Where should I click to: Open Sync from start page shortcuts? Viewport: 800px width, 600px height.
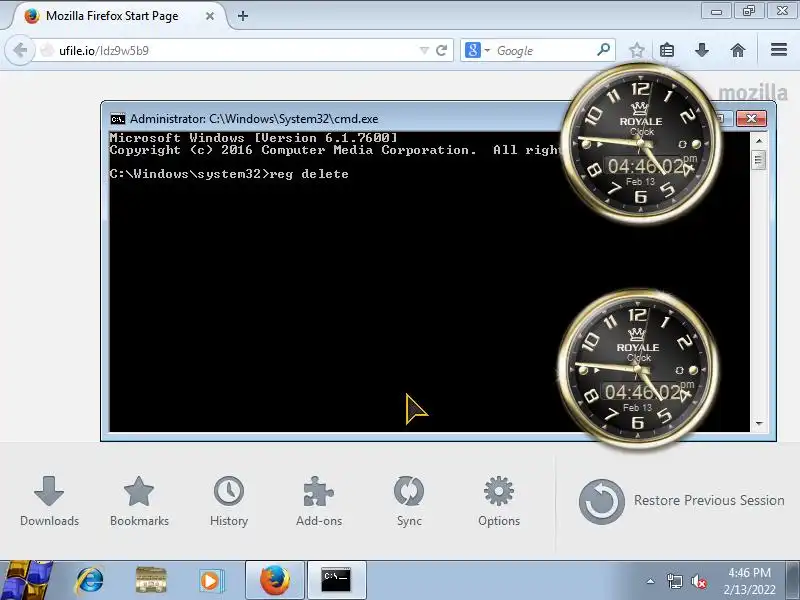click(x=409, y=501)
